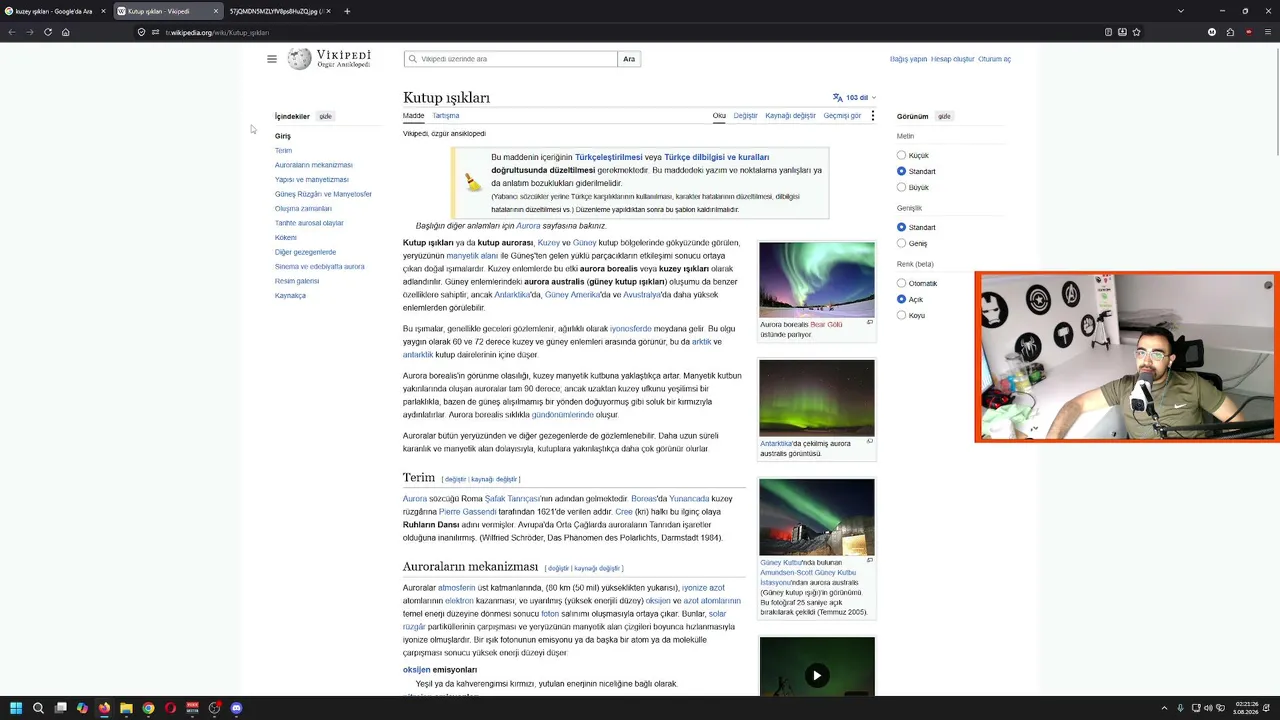
Task: Open the Değiştir edit tab
Action: [x=746, y=116]
